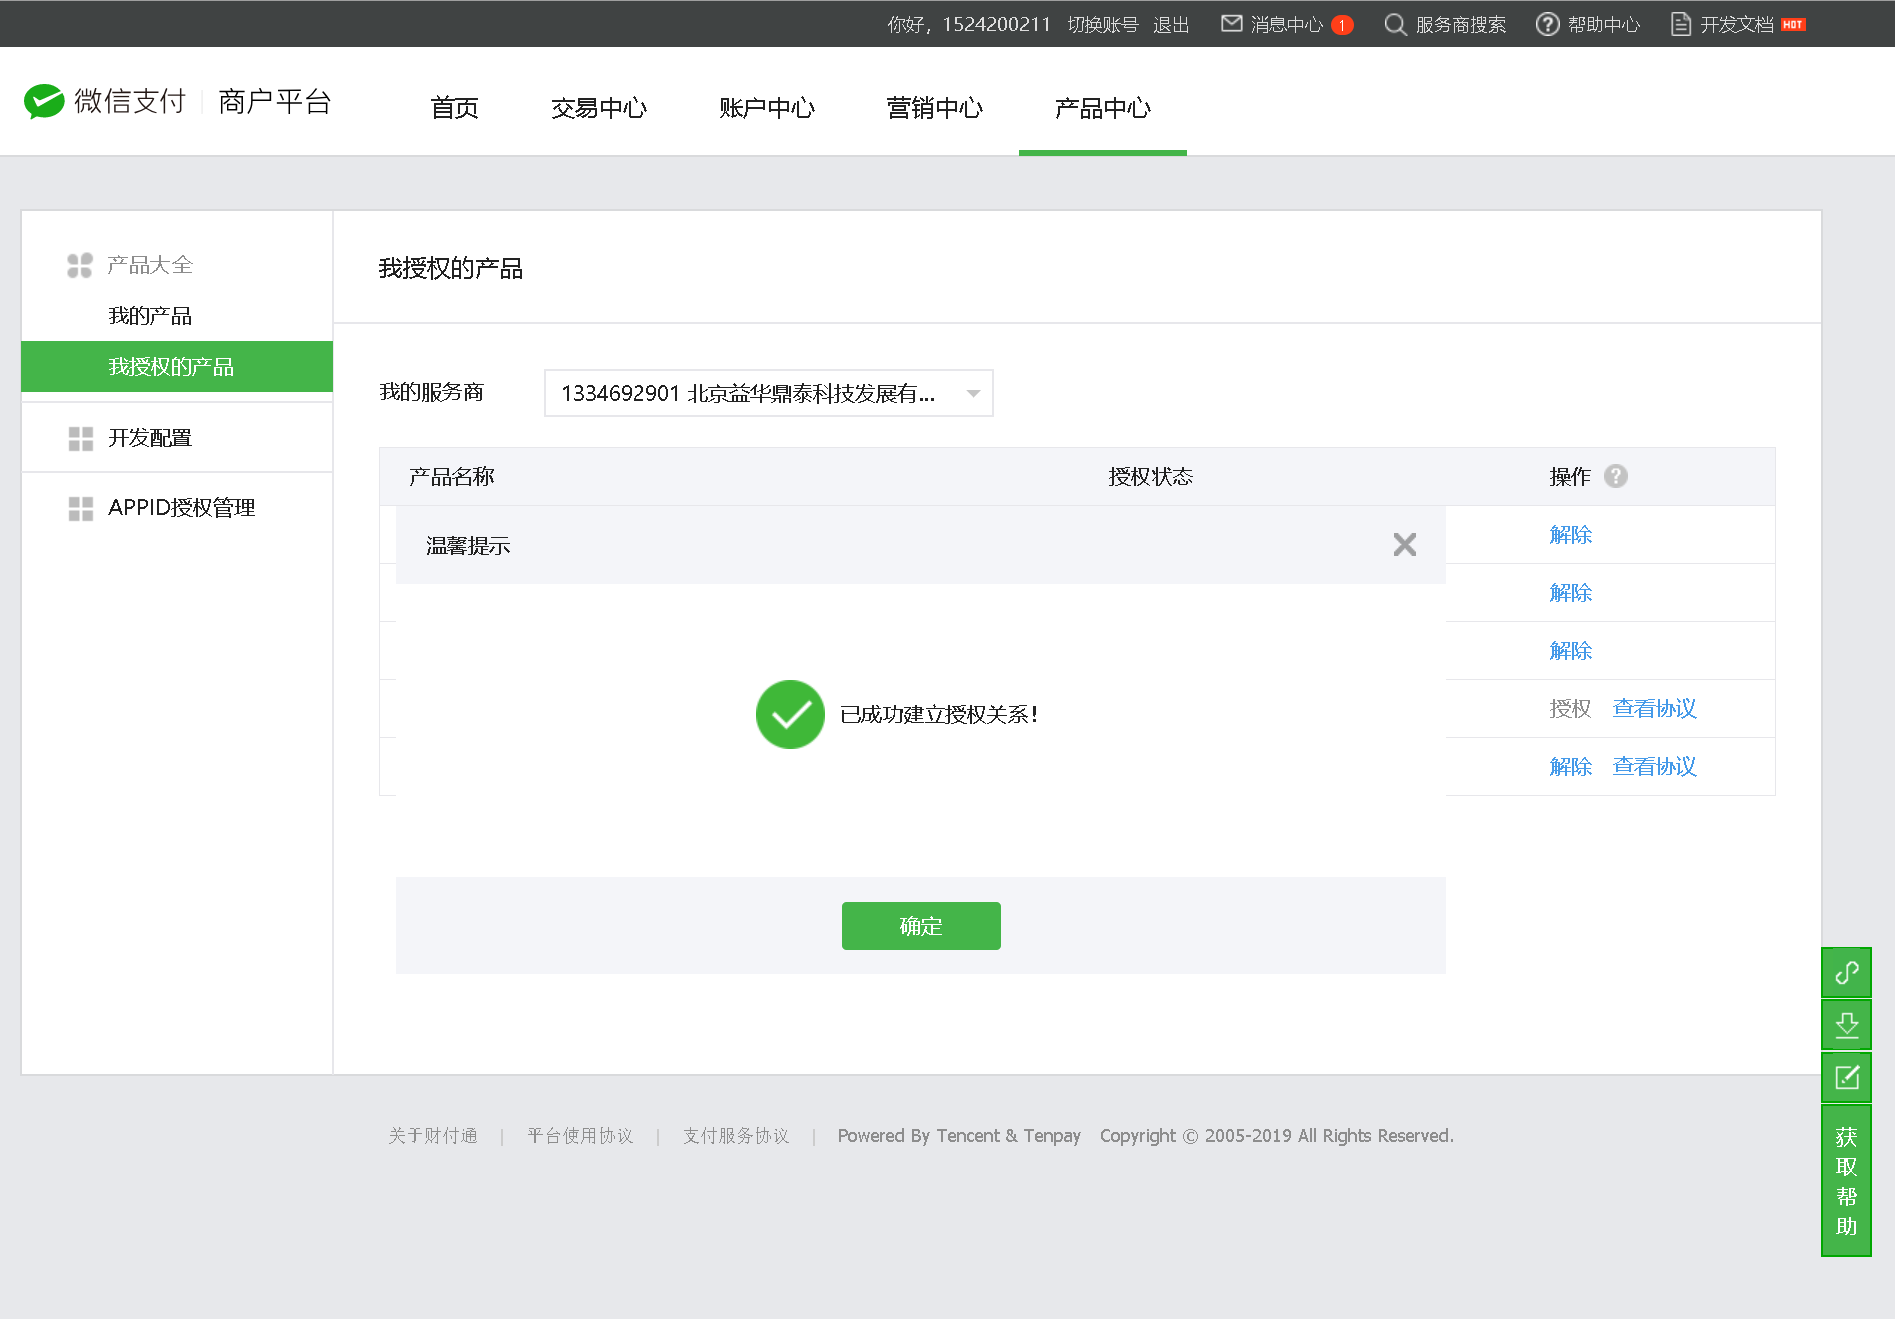Close the 温馨提示 dialog with X

point(1404,544)
